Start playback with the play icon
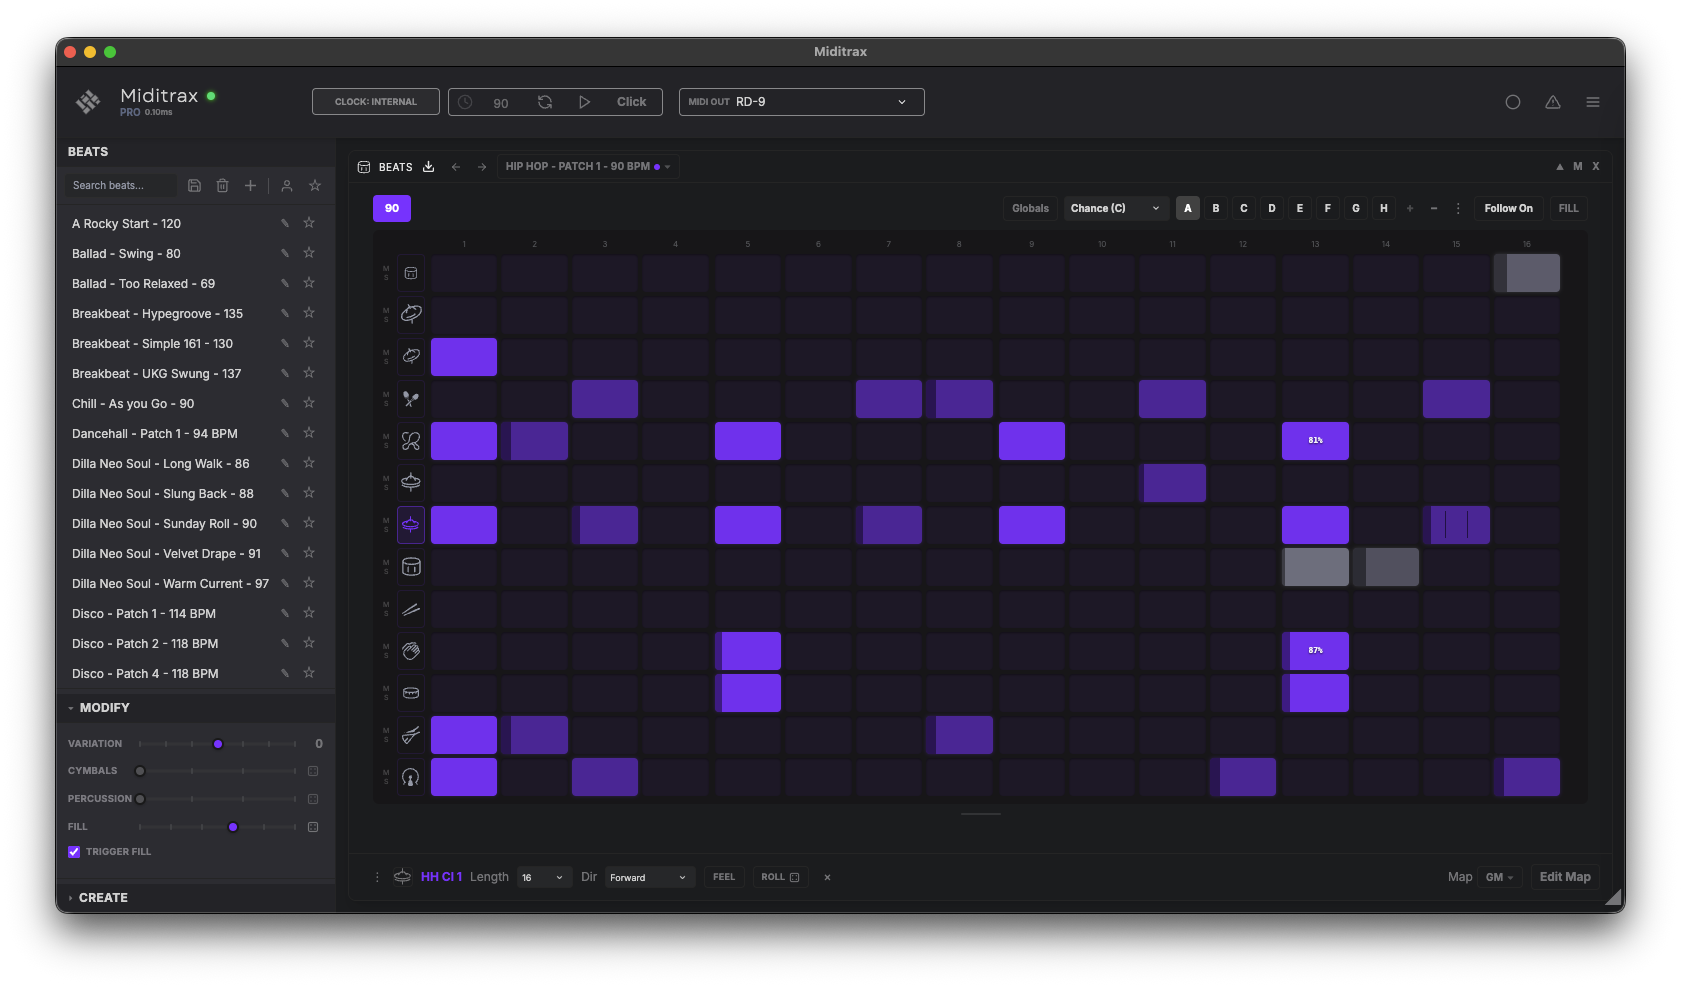 click(x=585, y=102)
